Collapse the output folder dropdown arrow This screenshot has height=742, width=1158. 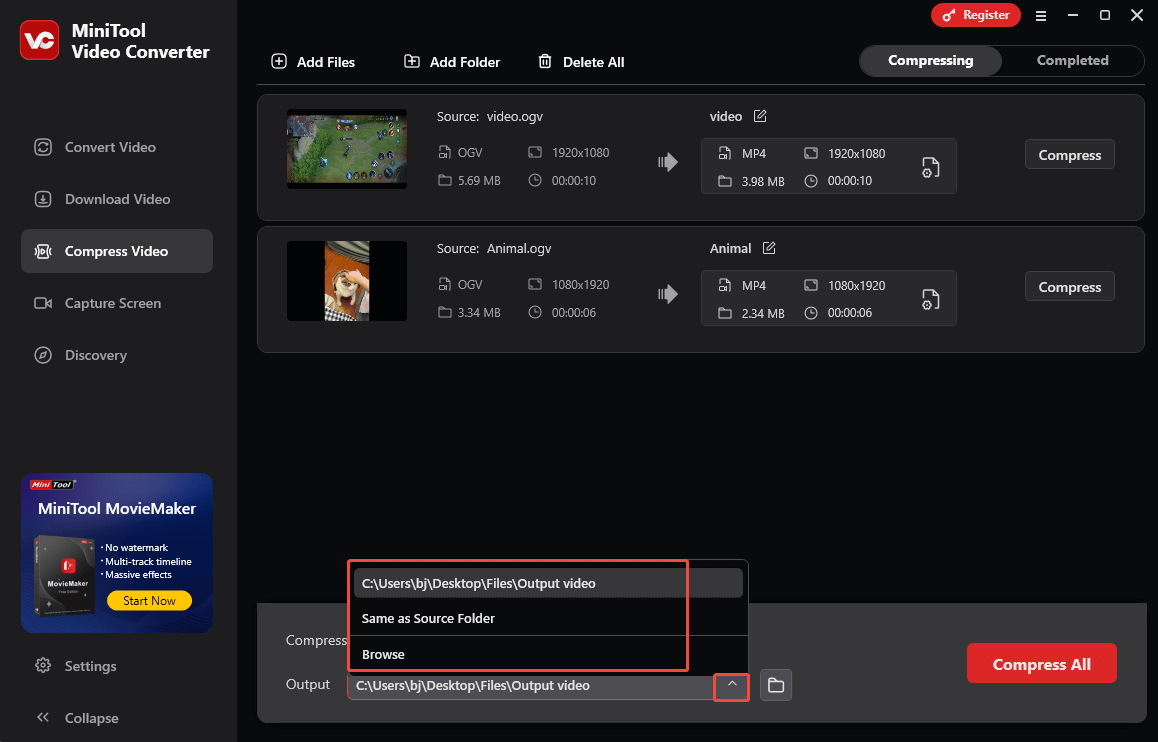click(731, 687)
